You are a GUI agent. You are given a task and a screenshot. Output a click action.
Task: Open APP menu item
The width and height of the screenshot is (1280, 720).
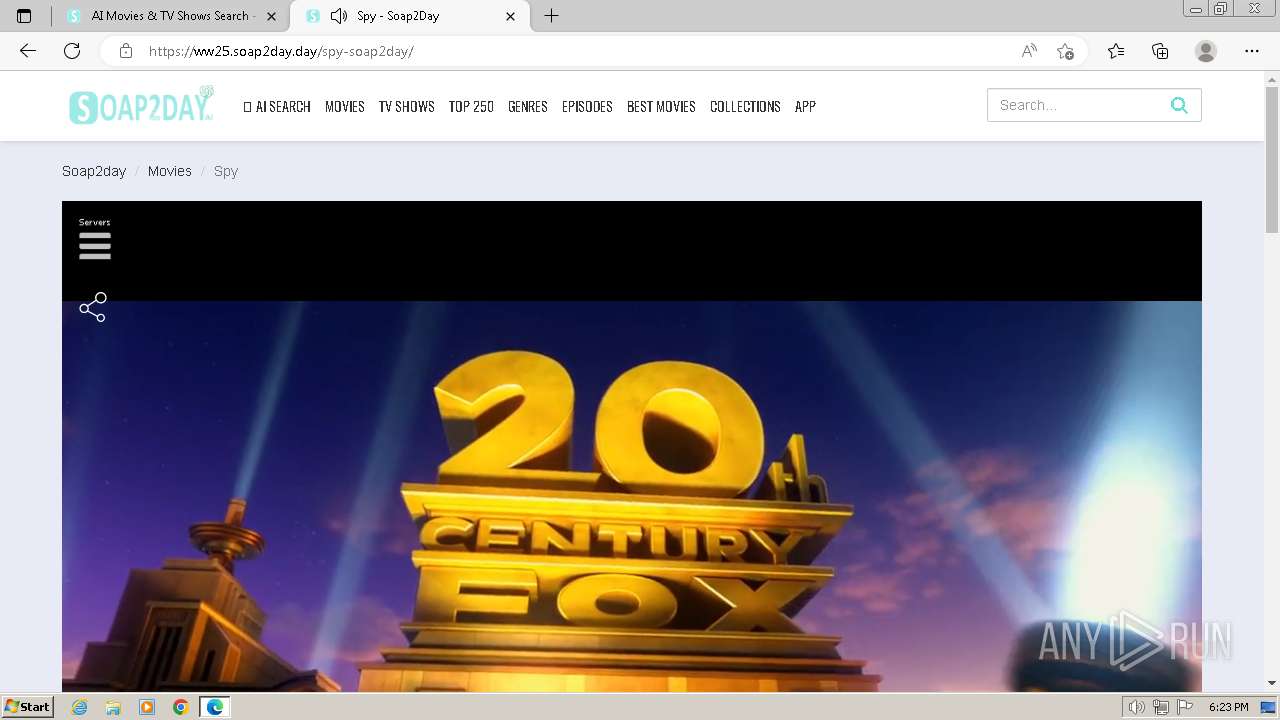pyautogui.click(x=805, y=106)
